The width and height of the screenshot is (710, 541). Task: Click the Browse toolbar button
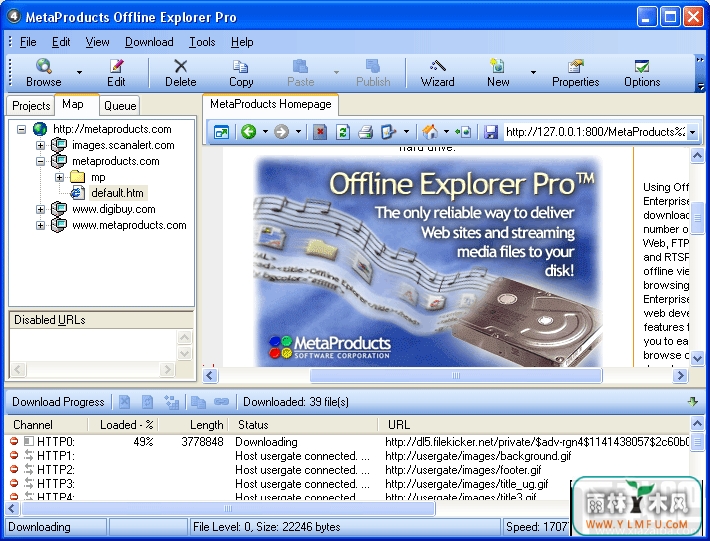click(43, 73)
